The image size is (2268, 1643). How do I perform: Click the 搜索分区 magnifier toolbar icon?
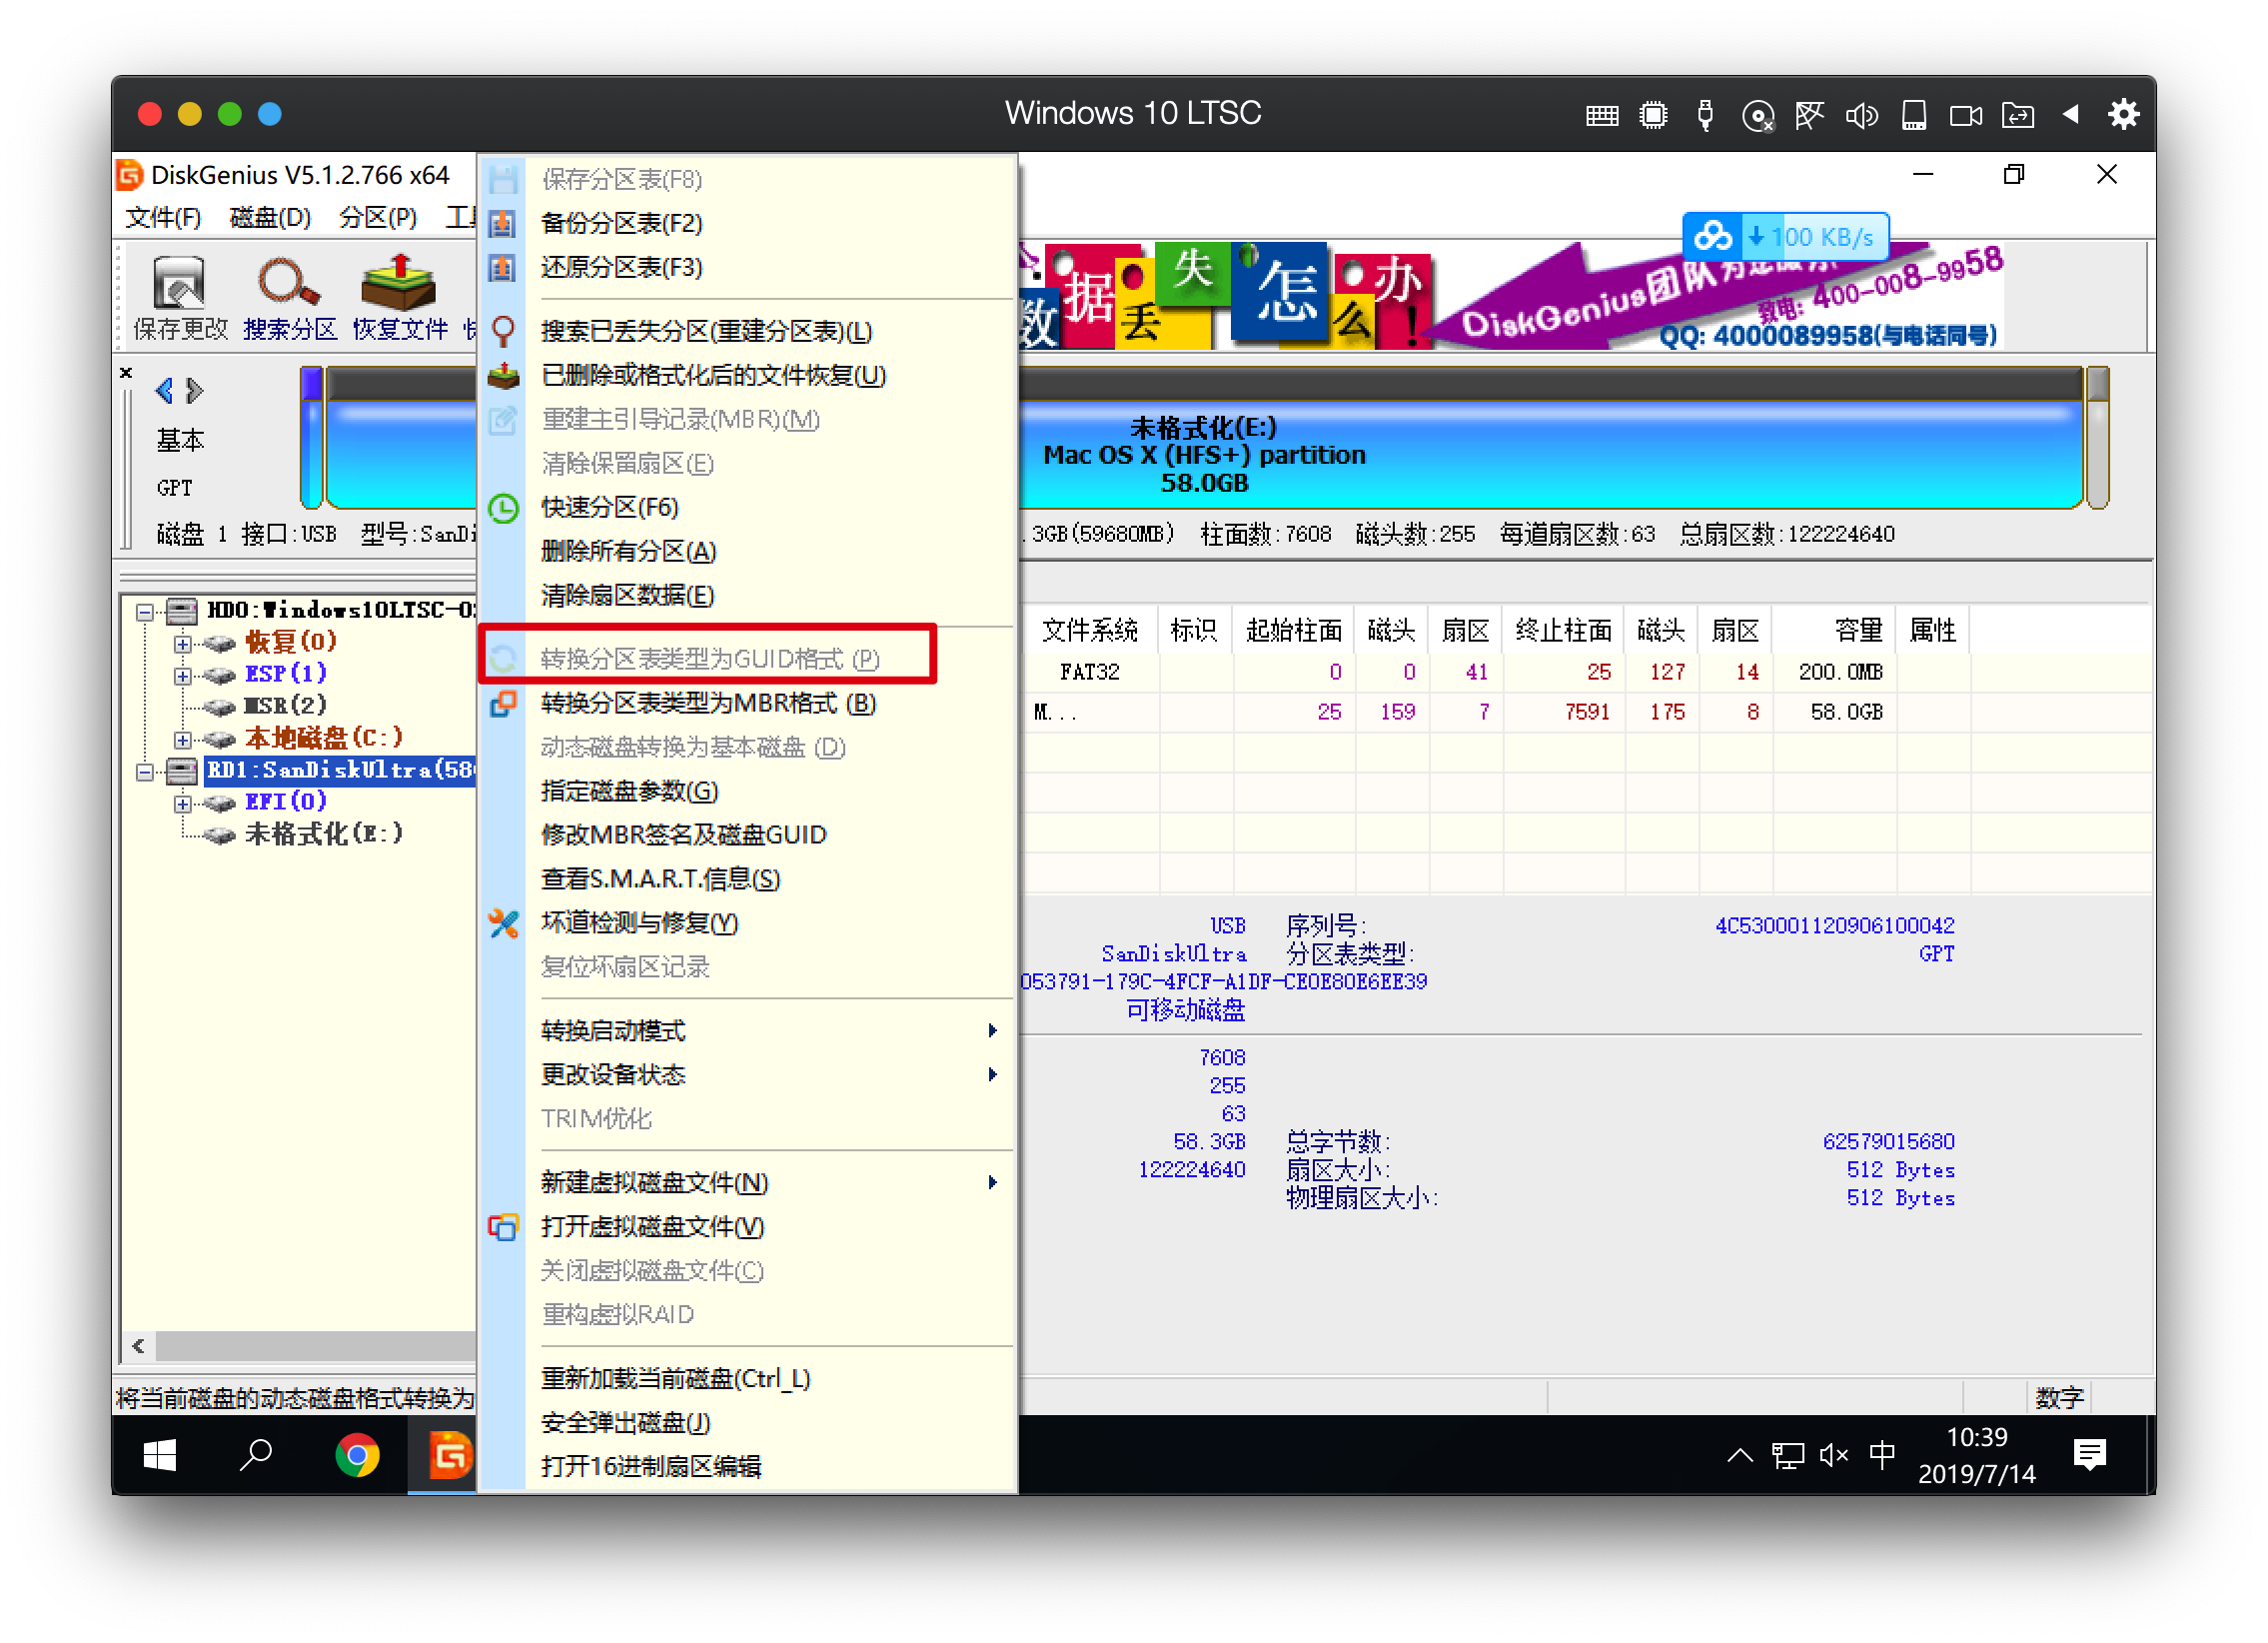pos(289,297)
